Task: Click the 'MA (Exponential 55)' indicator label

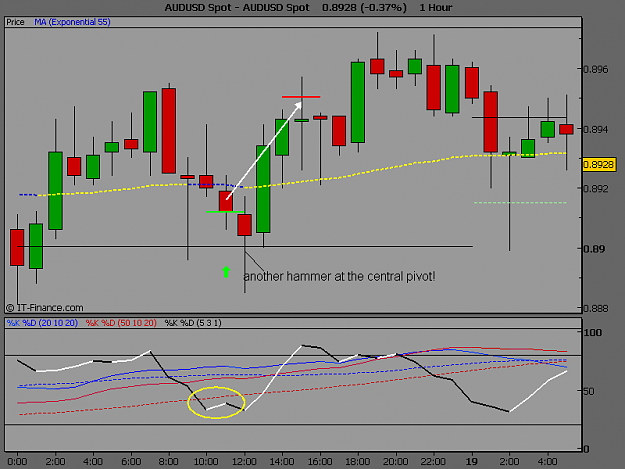Action: click(72, 22)
